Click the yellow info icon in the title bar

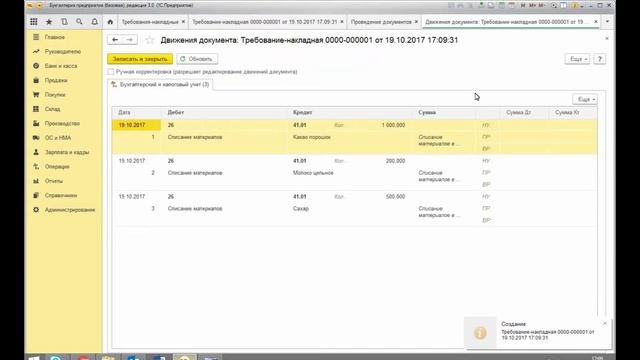pyautogui.click(x=575, y=6)
